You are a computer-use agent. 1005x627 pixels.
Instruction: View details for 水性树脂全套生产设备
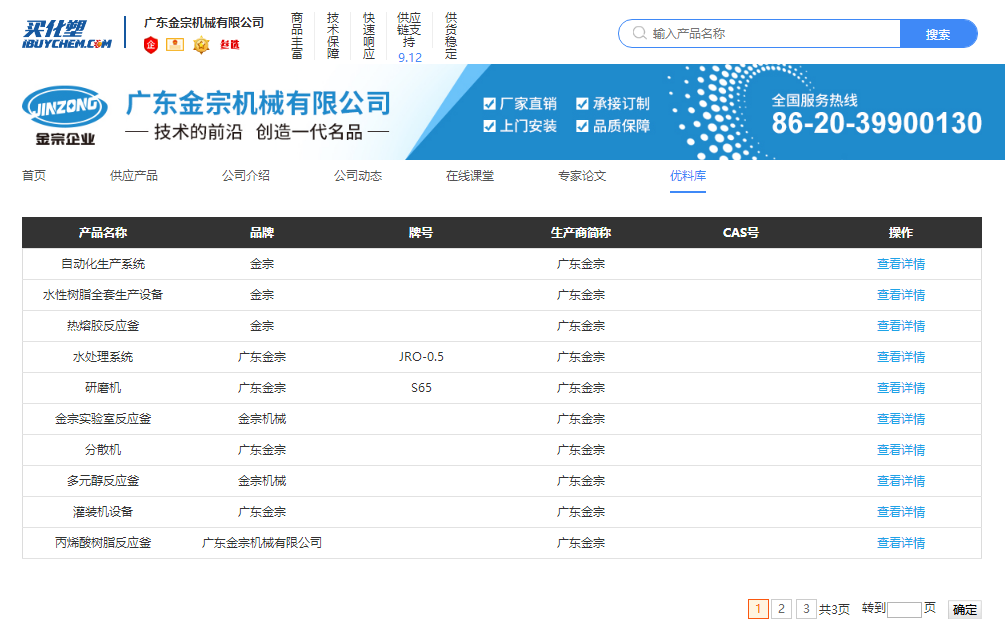point(901,295)
